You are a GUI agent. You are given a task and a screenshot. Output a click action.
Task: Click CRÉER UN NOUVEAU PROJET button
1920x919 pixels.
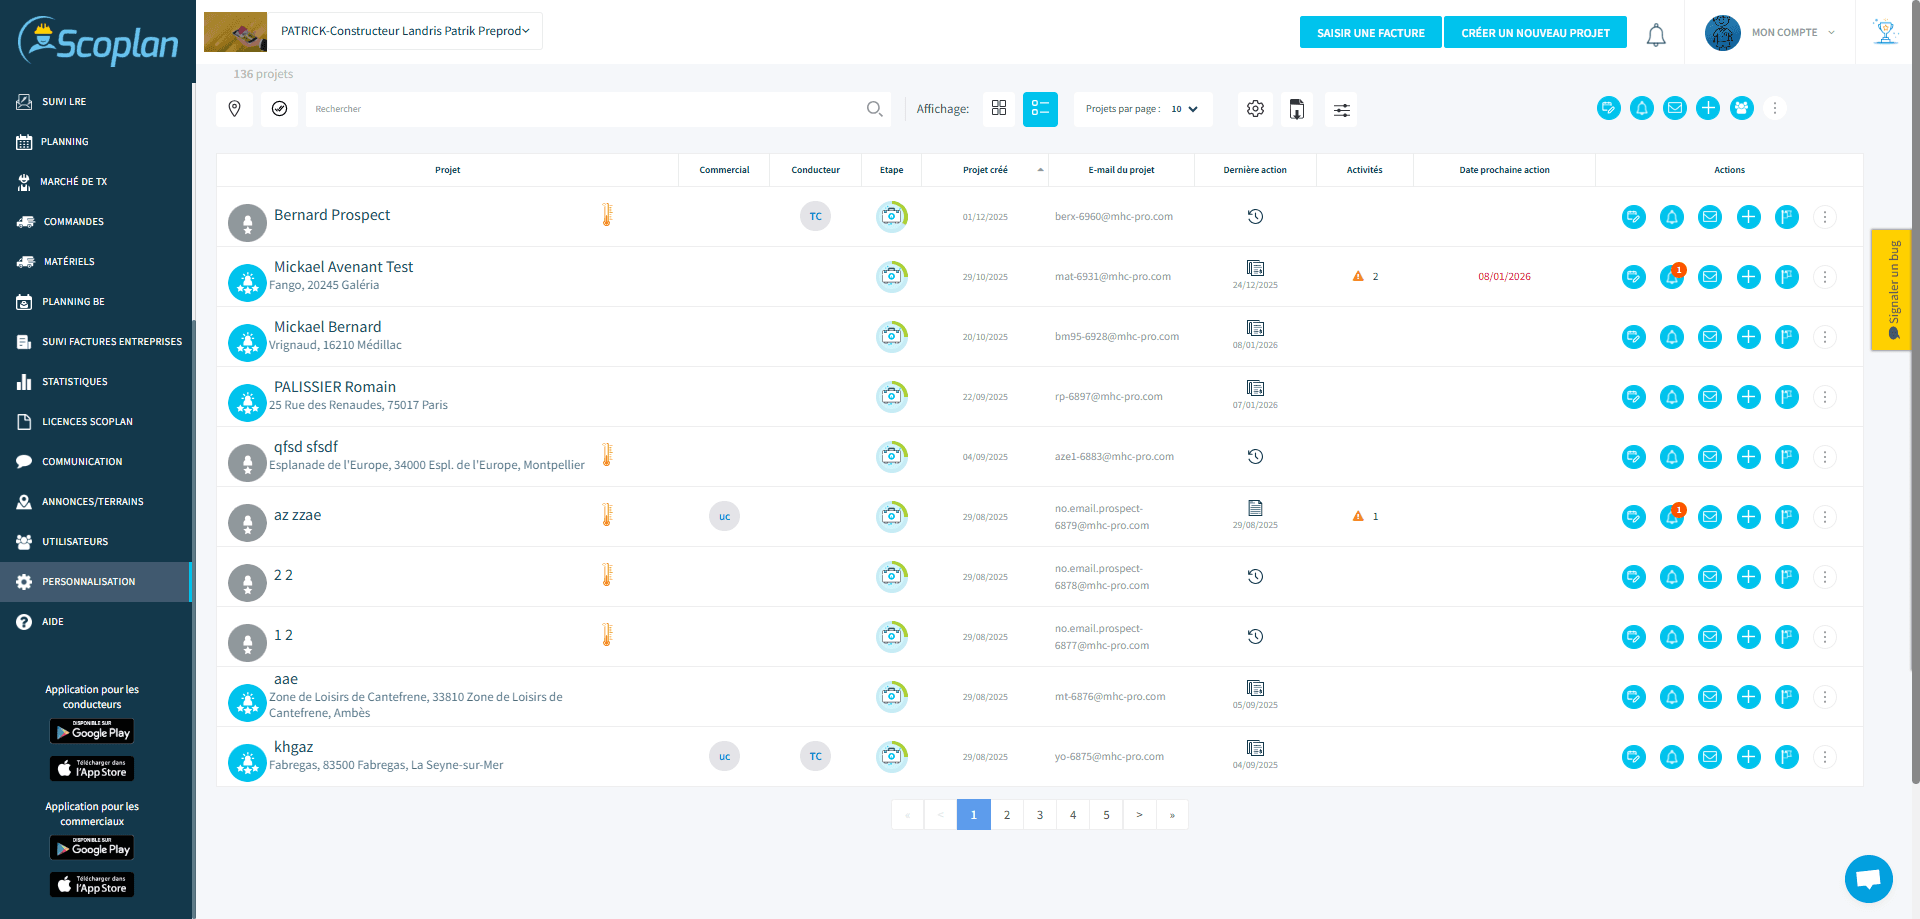[1535, 32]
